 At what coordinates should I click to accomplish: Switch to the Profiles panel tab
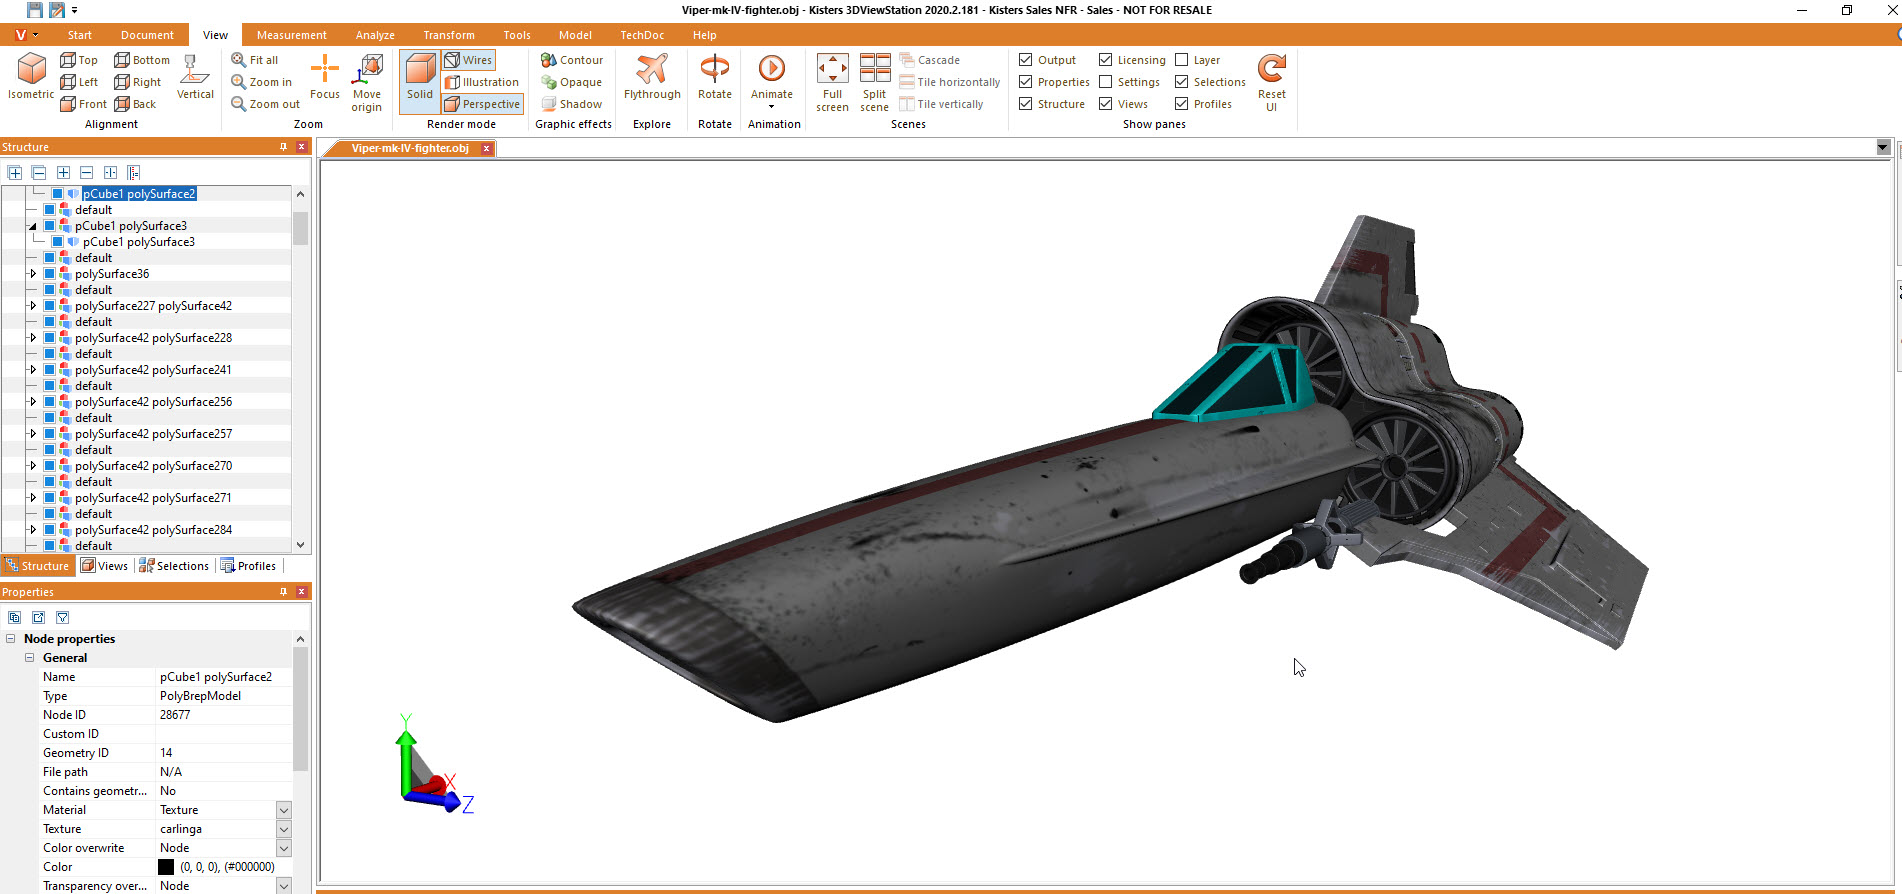coord(248,566)
